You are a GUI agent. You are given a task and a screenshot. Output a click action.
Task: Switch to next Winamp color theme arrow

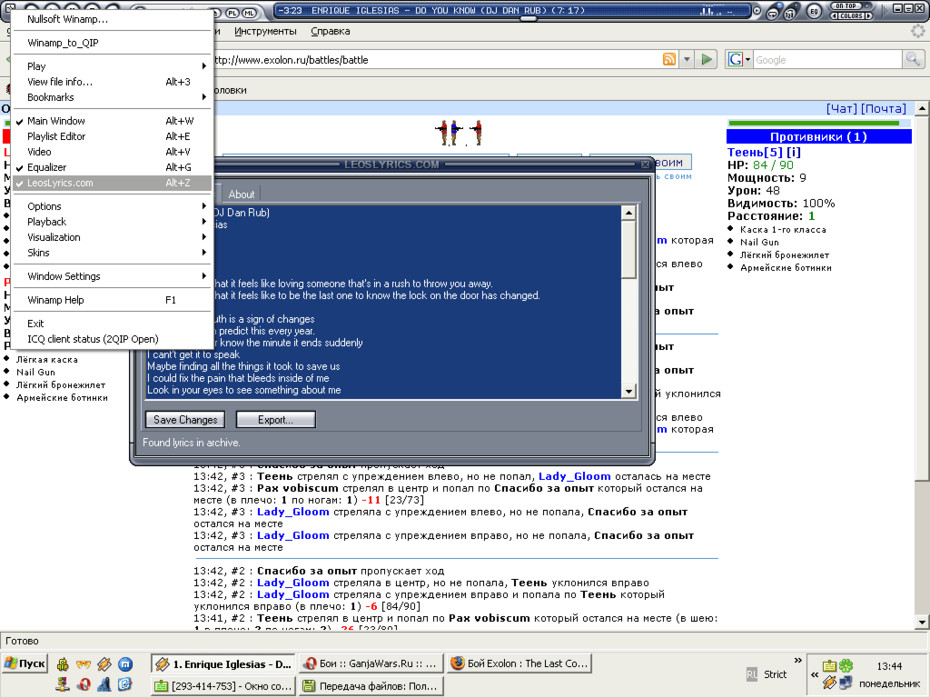868,16
